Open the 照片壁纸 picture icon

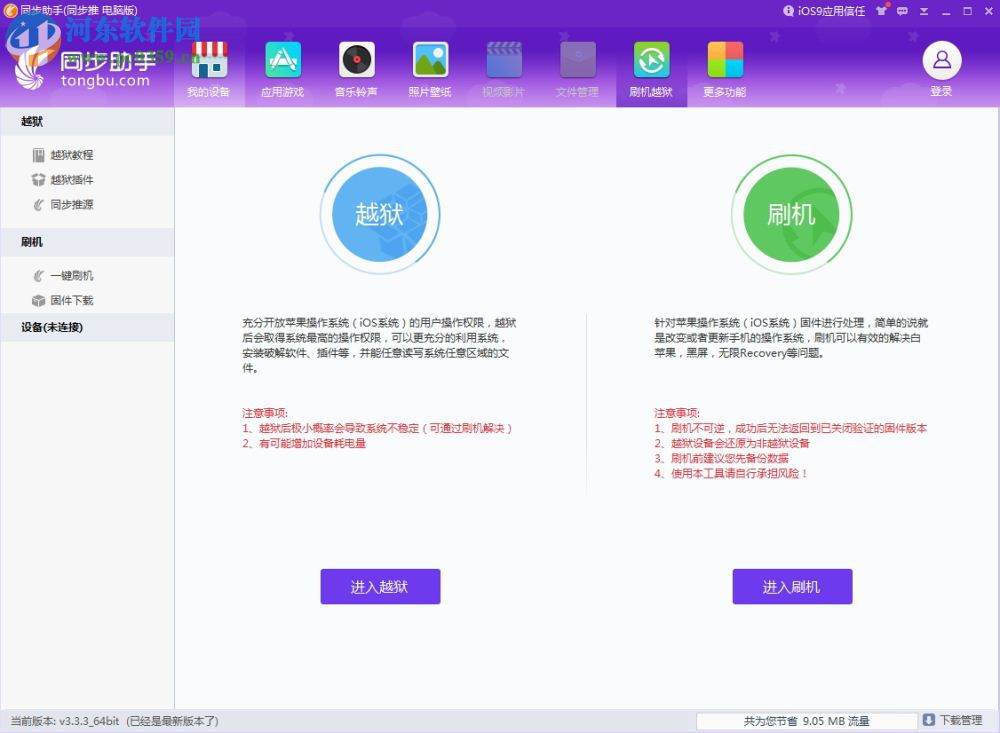pyautogui.click(x=430, y=60)
